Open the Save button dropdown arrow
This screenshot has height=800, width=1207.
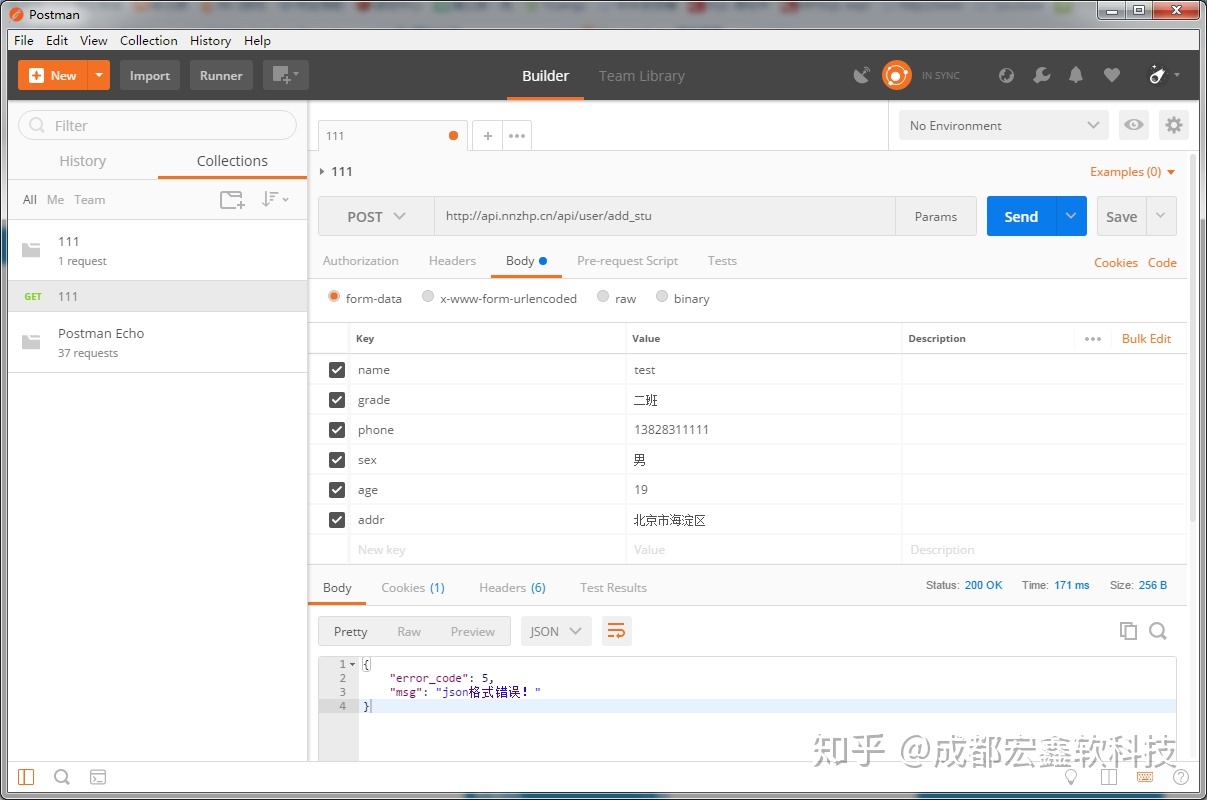(x=1161, y=216)
